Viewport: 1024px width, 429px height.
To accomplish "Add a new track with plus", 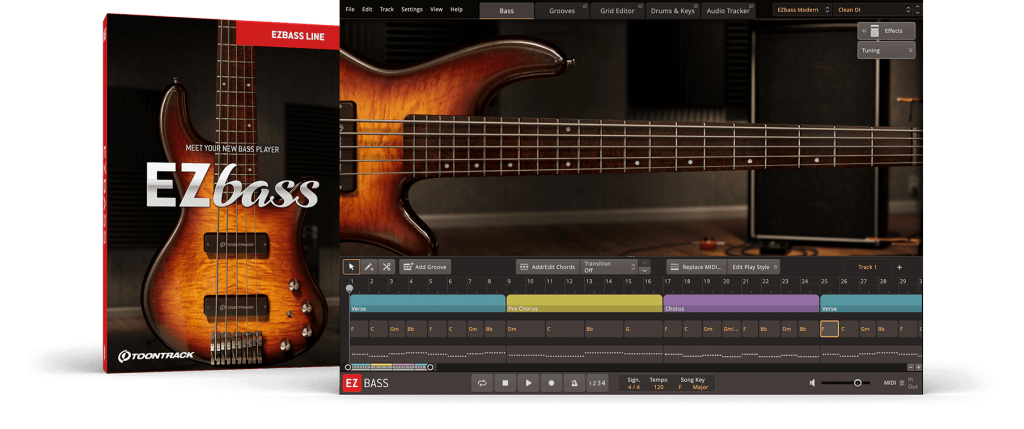I will pyautogui.click(x=899, y=266).
